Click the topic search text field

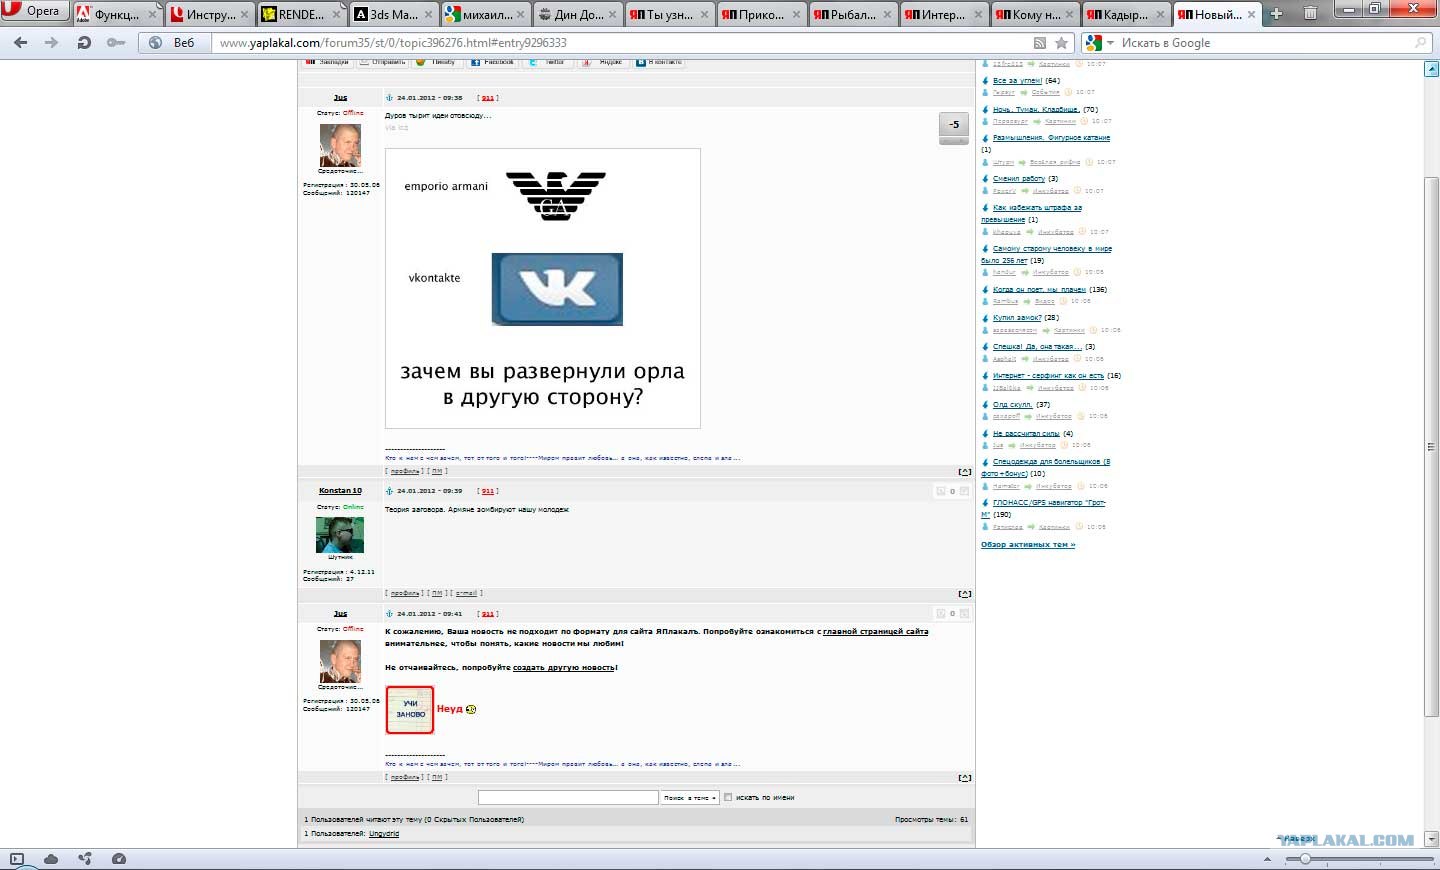(x=568, y=797)
